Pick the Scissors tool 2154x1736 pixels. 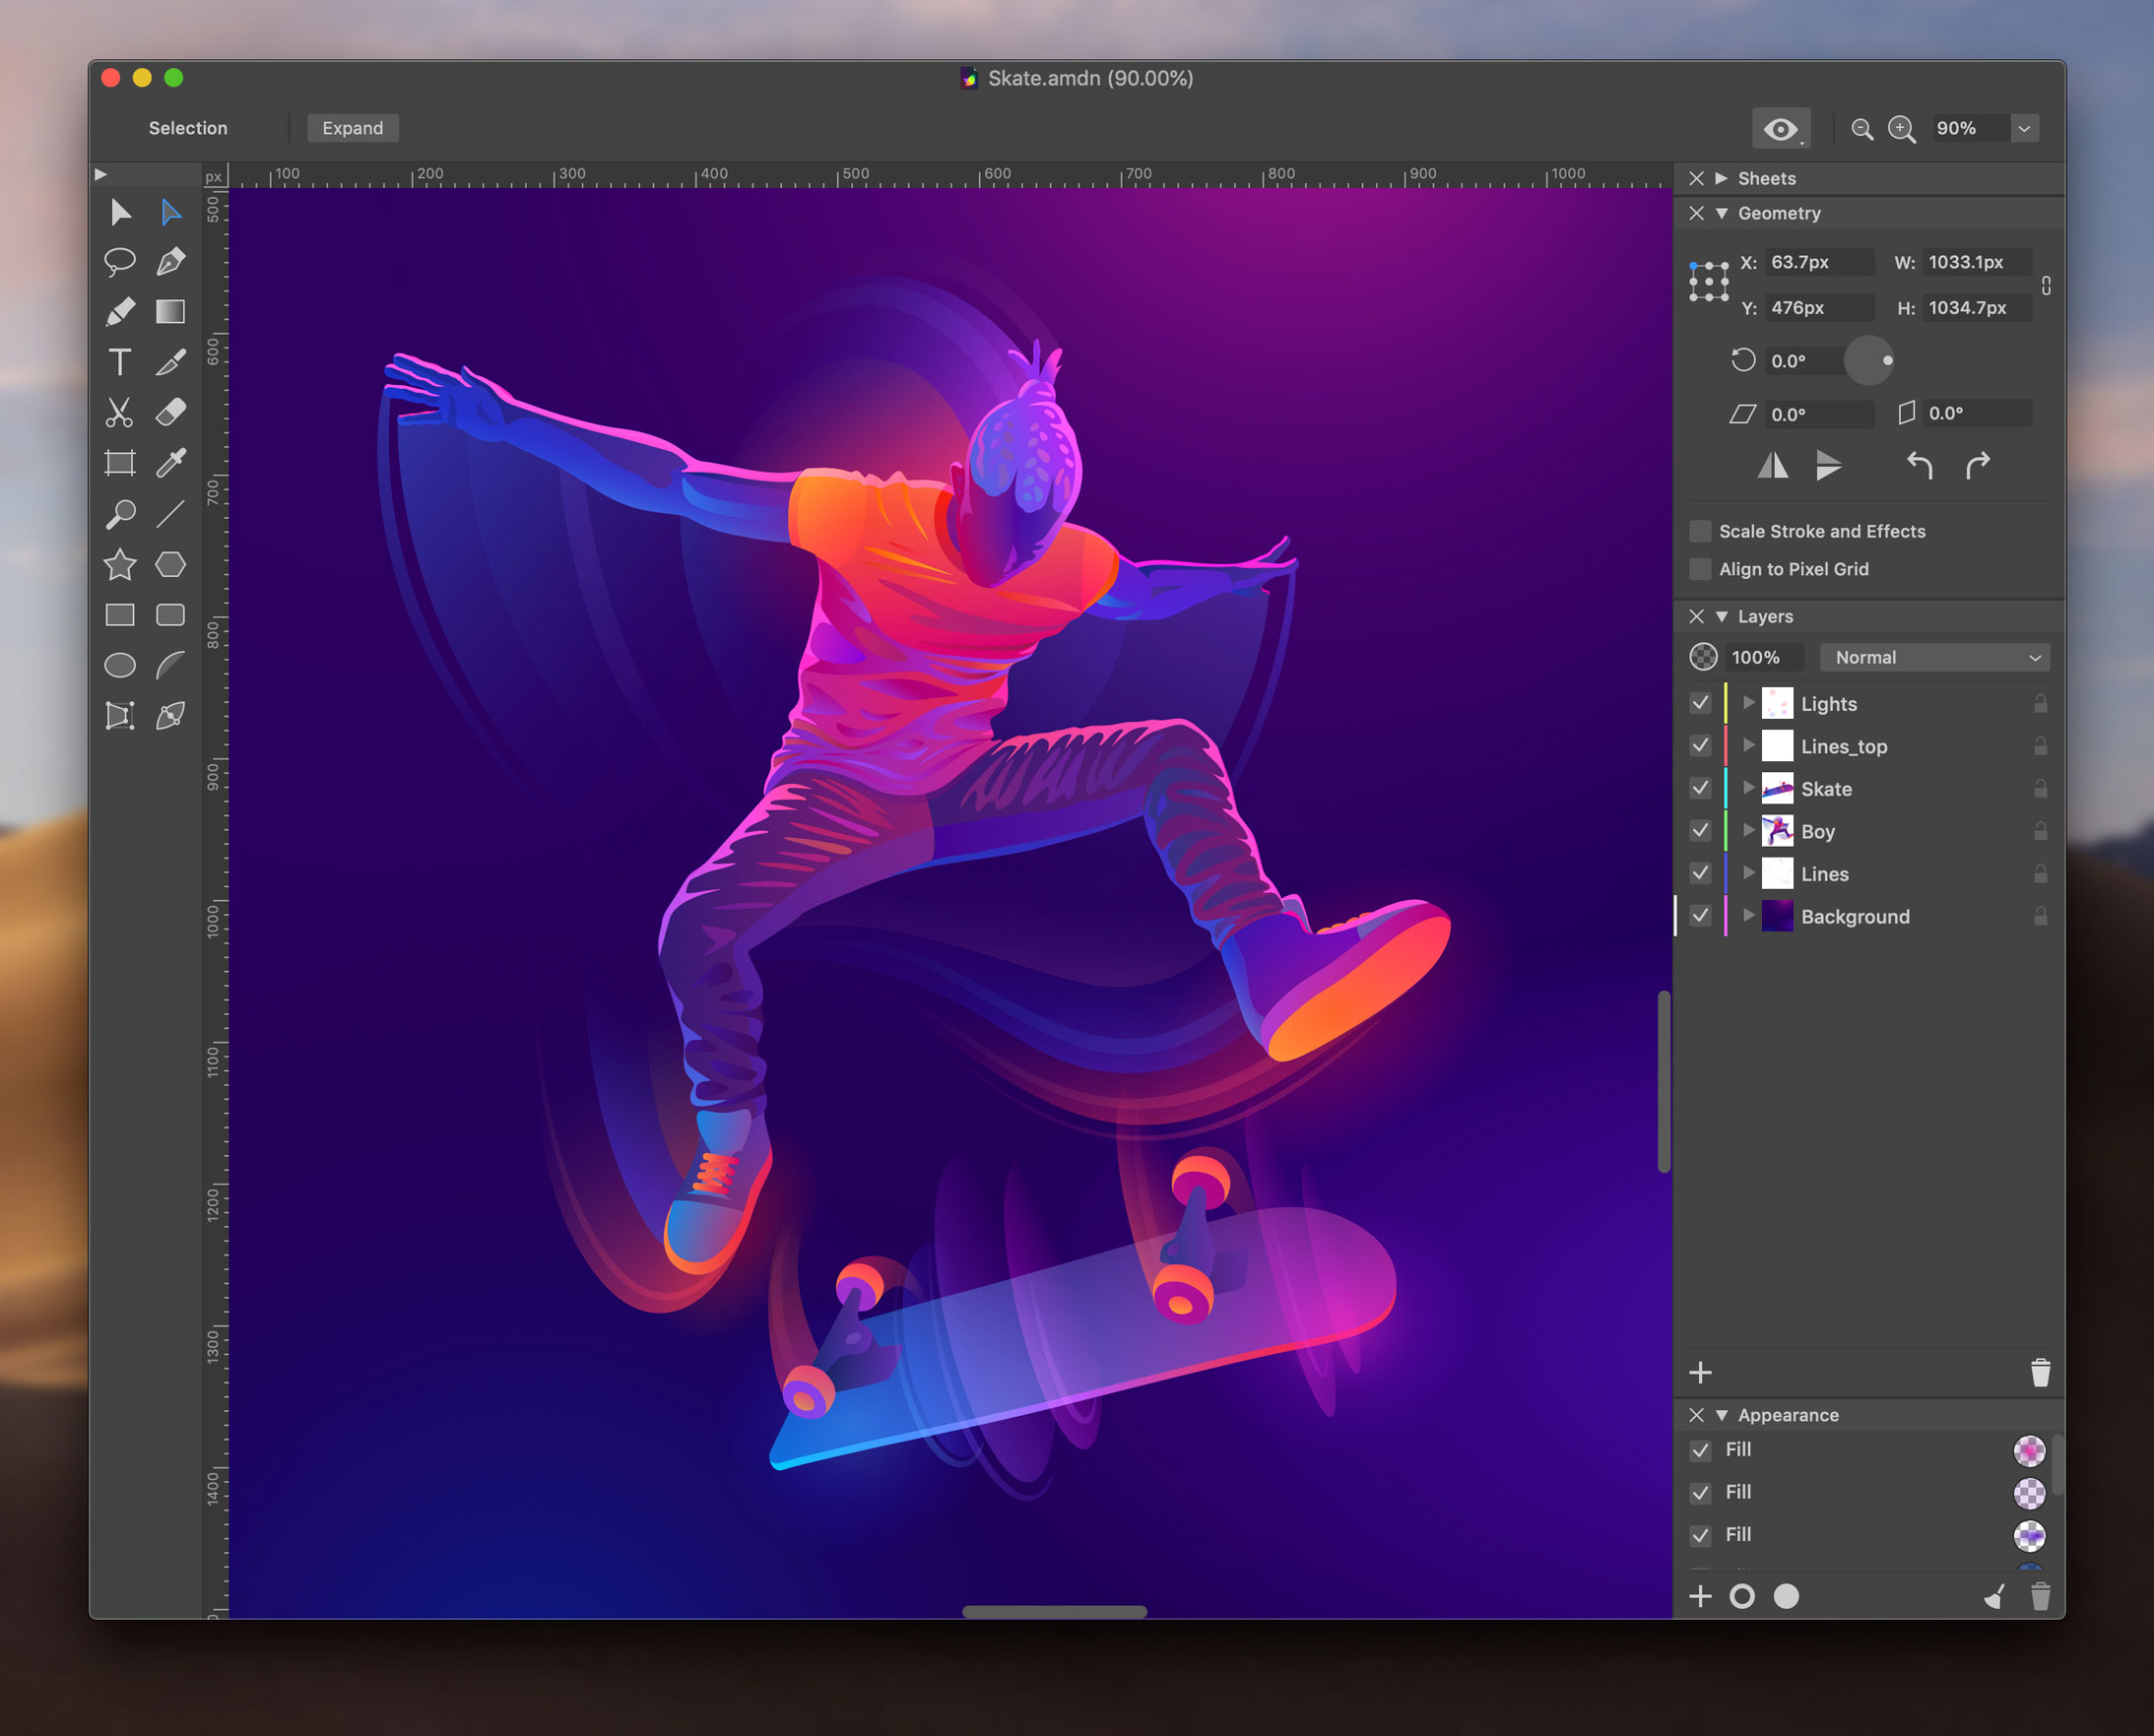point(120,412)
